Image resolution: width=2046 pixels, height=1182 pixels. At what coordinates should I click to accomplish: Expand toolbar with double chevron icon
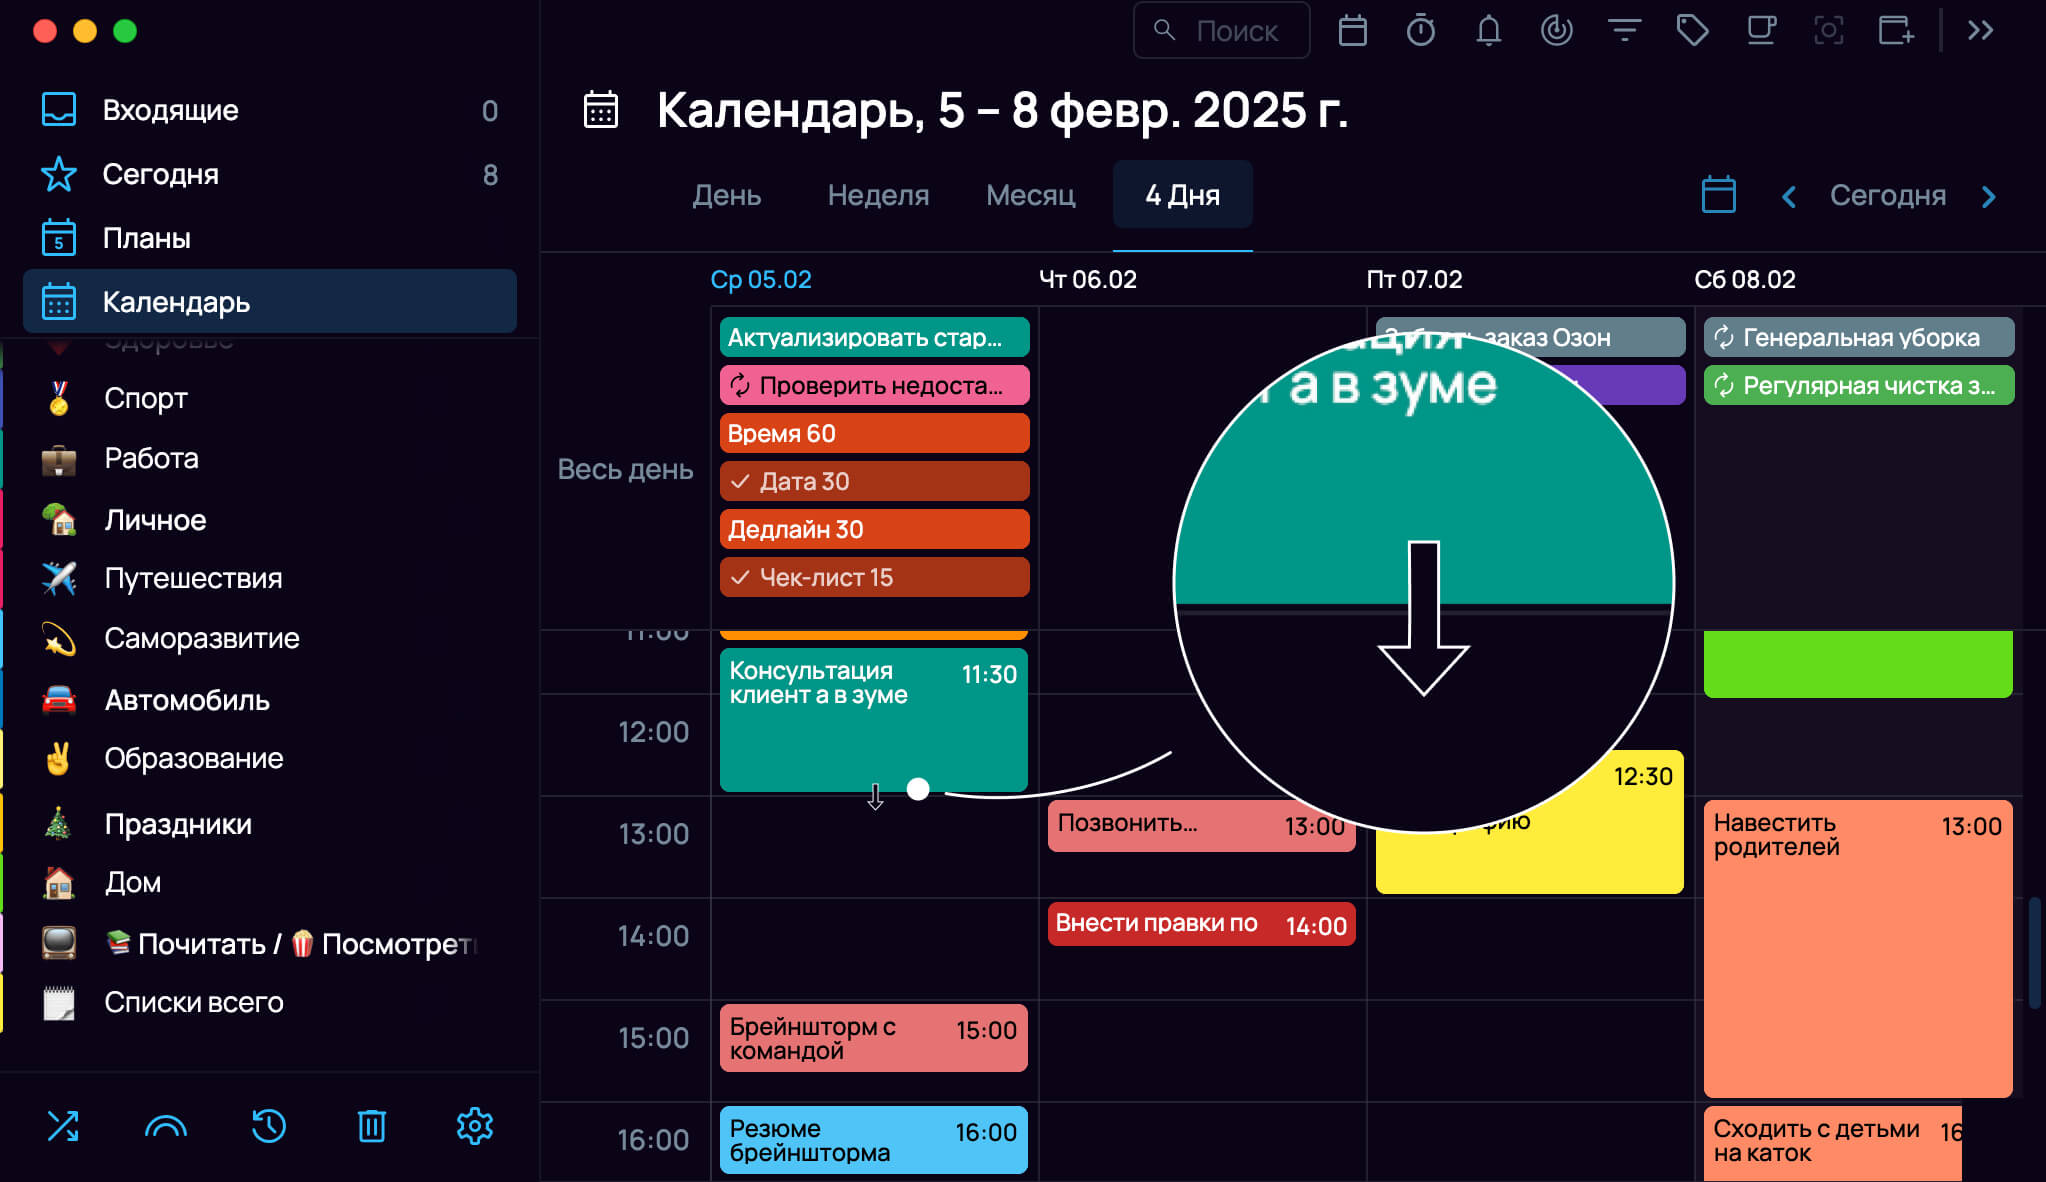tap(1980, 31)
